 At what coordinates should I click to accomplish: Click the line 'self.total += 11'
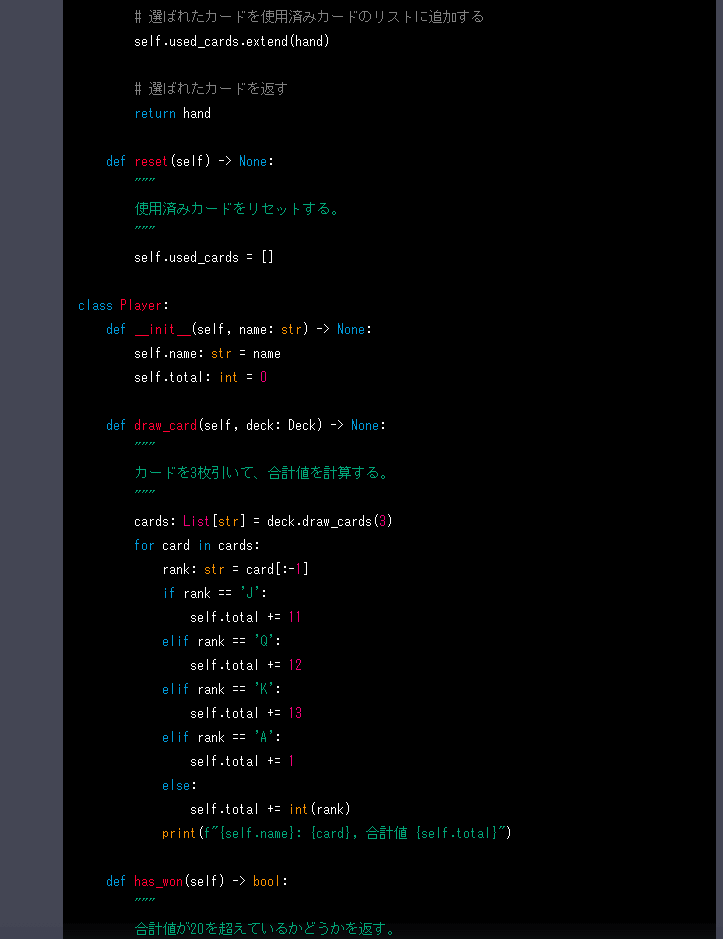pos(246,617)
